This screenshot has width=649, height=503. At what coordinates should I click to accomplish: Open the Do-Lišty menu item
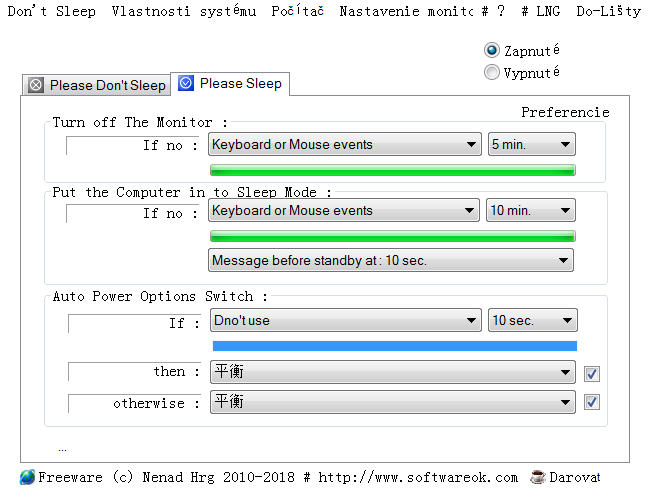[x=608, y=11]
